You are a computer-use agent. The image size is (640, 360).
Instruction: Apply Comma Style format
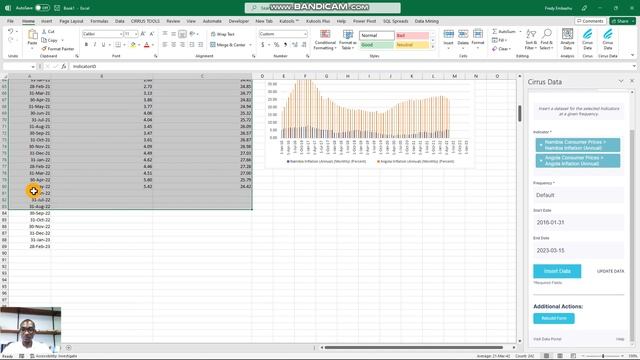[x=285, y=44]
